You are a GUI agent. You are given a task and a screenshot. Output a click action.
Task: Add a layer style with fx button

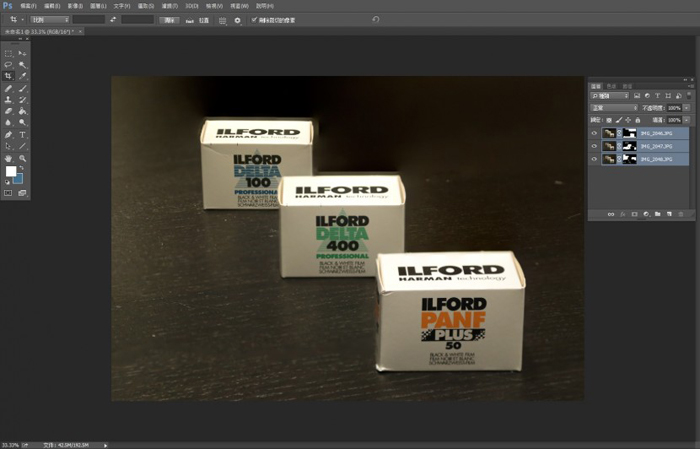[622, 214]
